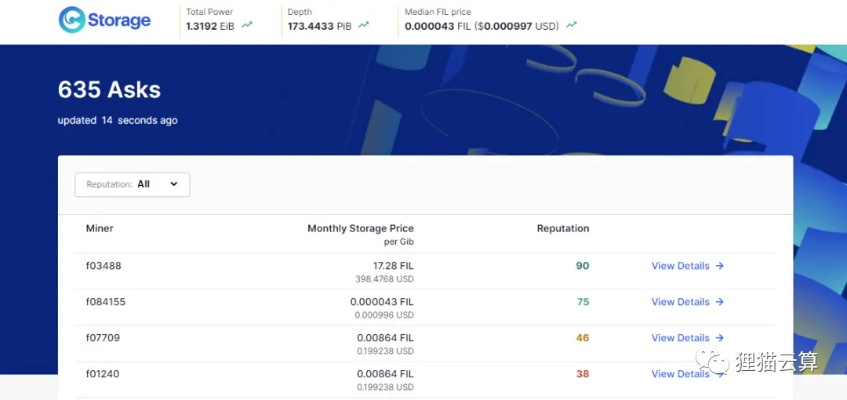This screenshot has width=847, height=400.
Task: Sort by the Miner column header
Action: tap(100, 228)
